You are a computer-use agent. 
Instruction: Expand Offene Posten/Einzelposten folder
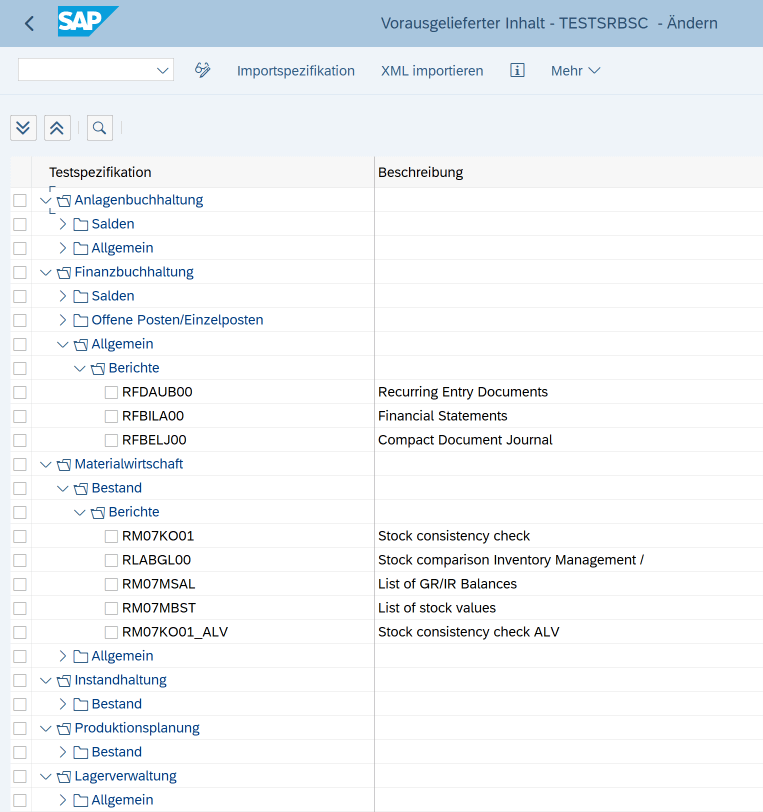click(63, 320)
